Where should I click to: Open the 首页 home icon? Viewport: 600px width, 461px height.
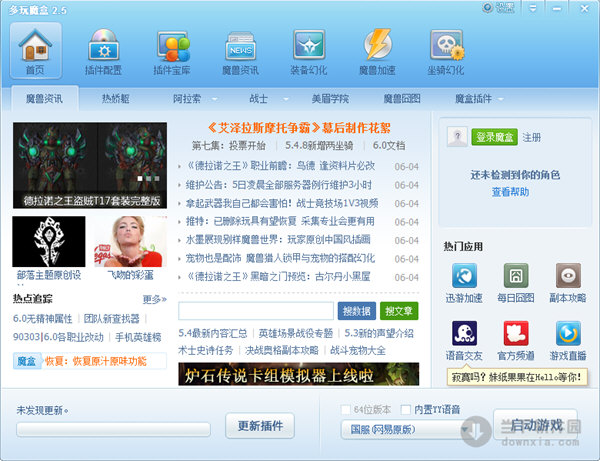[35, 51]
